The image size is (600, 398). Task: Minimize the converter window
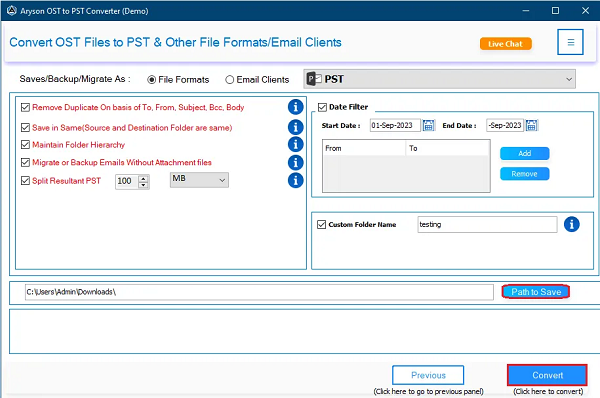pos(526,11)
